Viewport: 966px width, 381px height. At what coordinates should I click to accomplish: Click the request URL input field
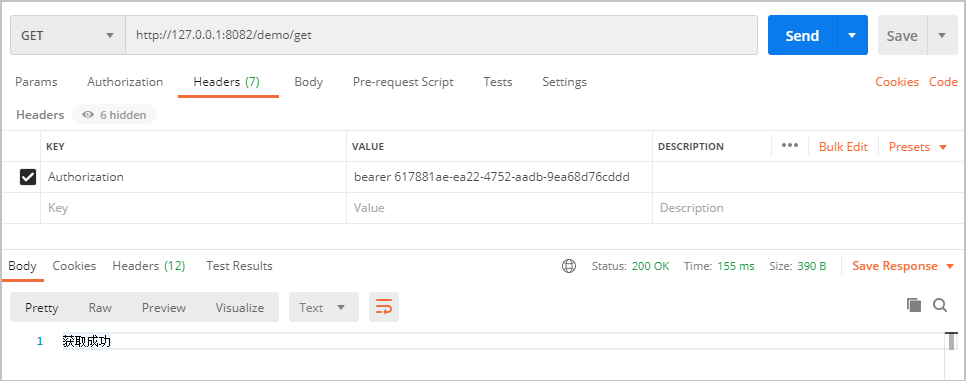(x=441, y=35)
